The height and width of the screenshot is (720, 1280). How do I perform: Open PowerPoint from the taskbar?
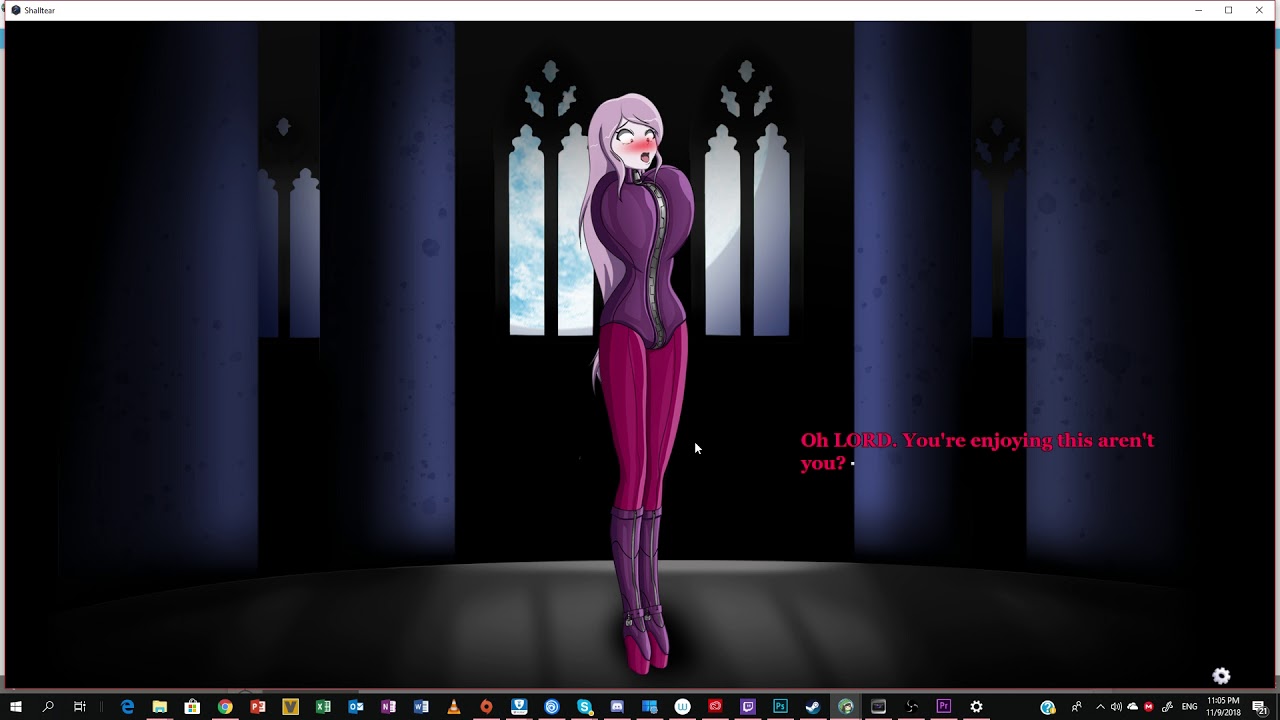[x=257, y=707]
